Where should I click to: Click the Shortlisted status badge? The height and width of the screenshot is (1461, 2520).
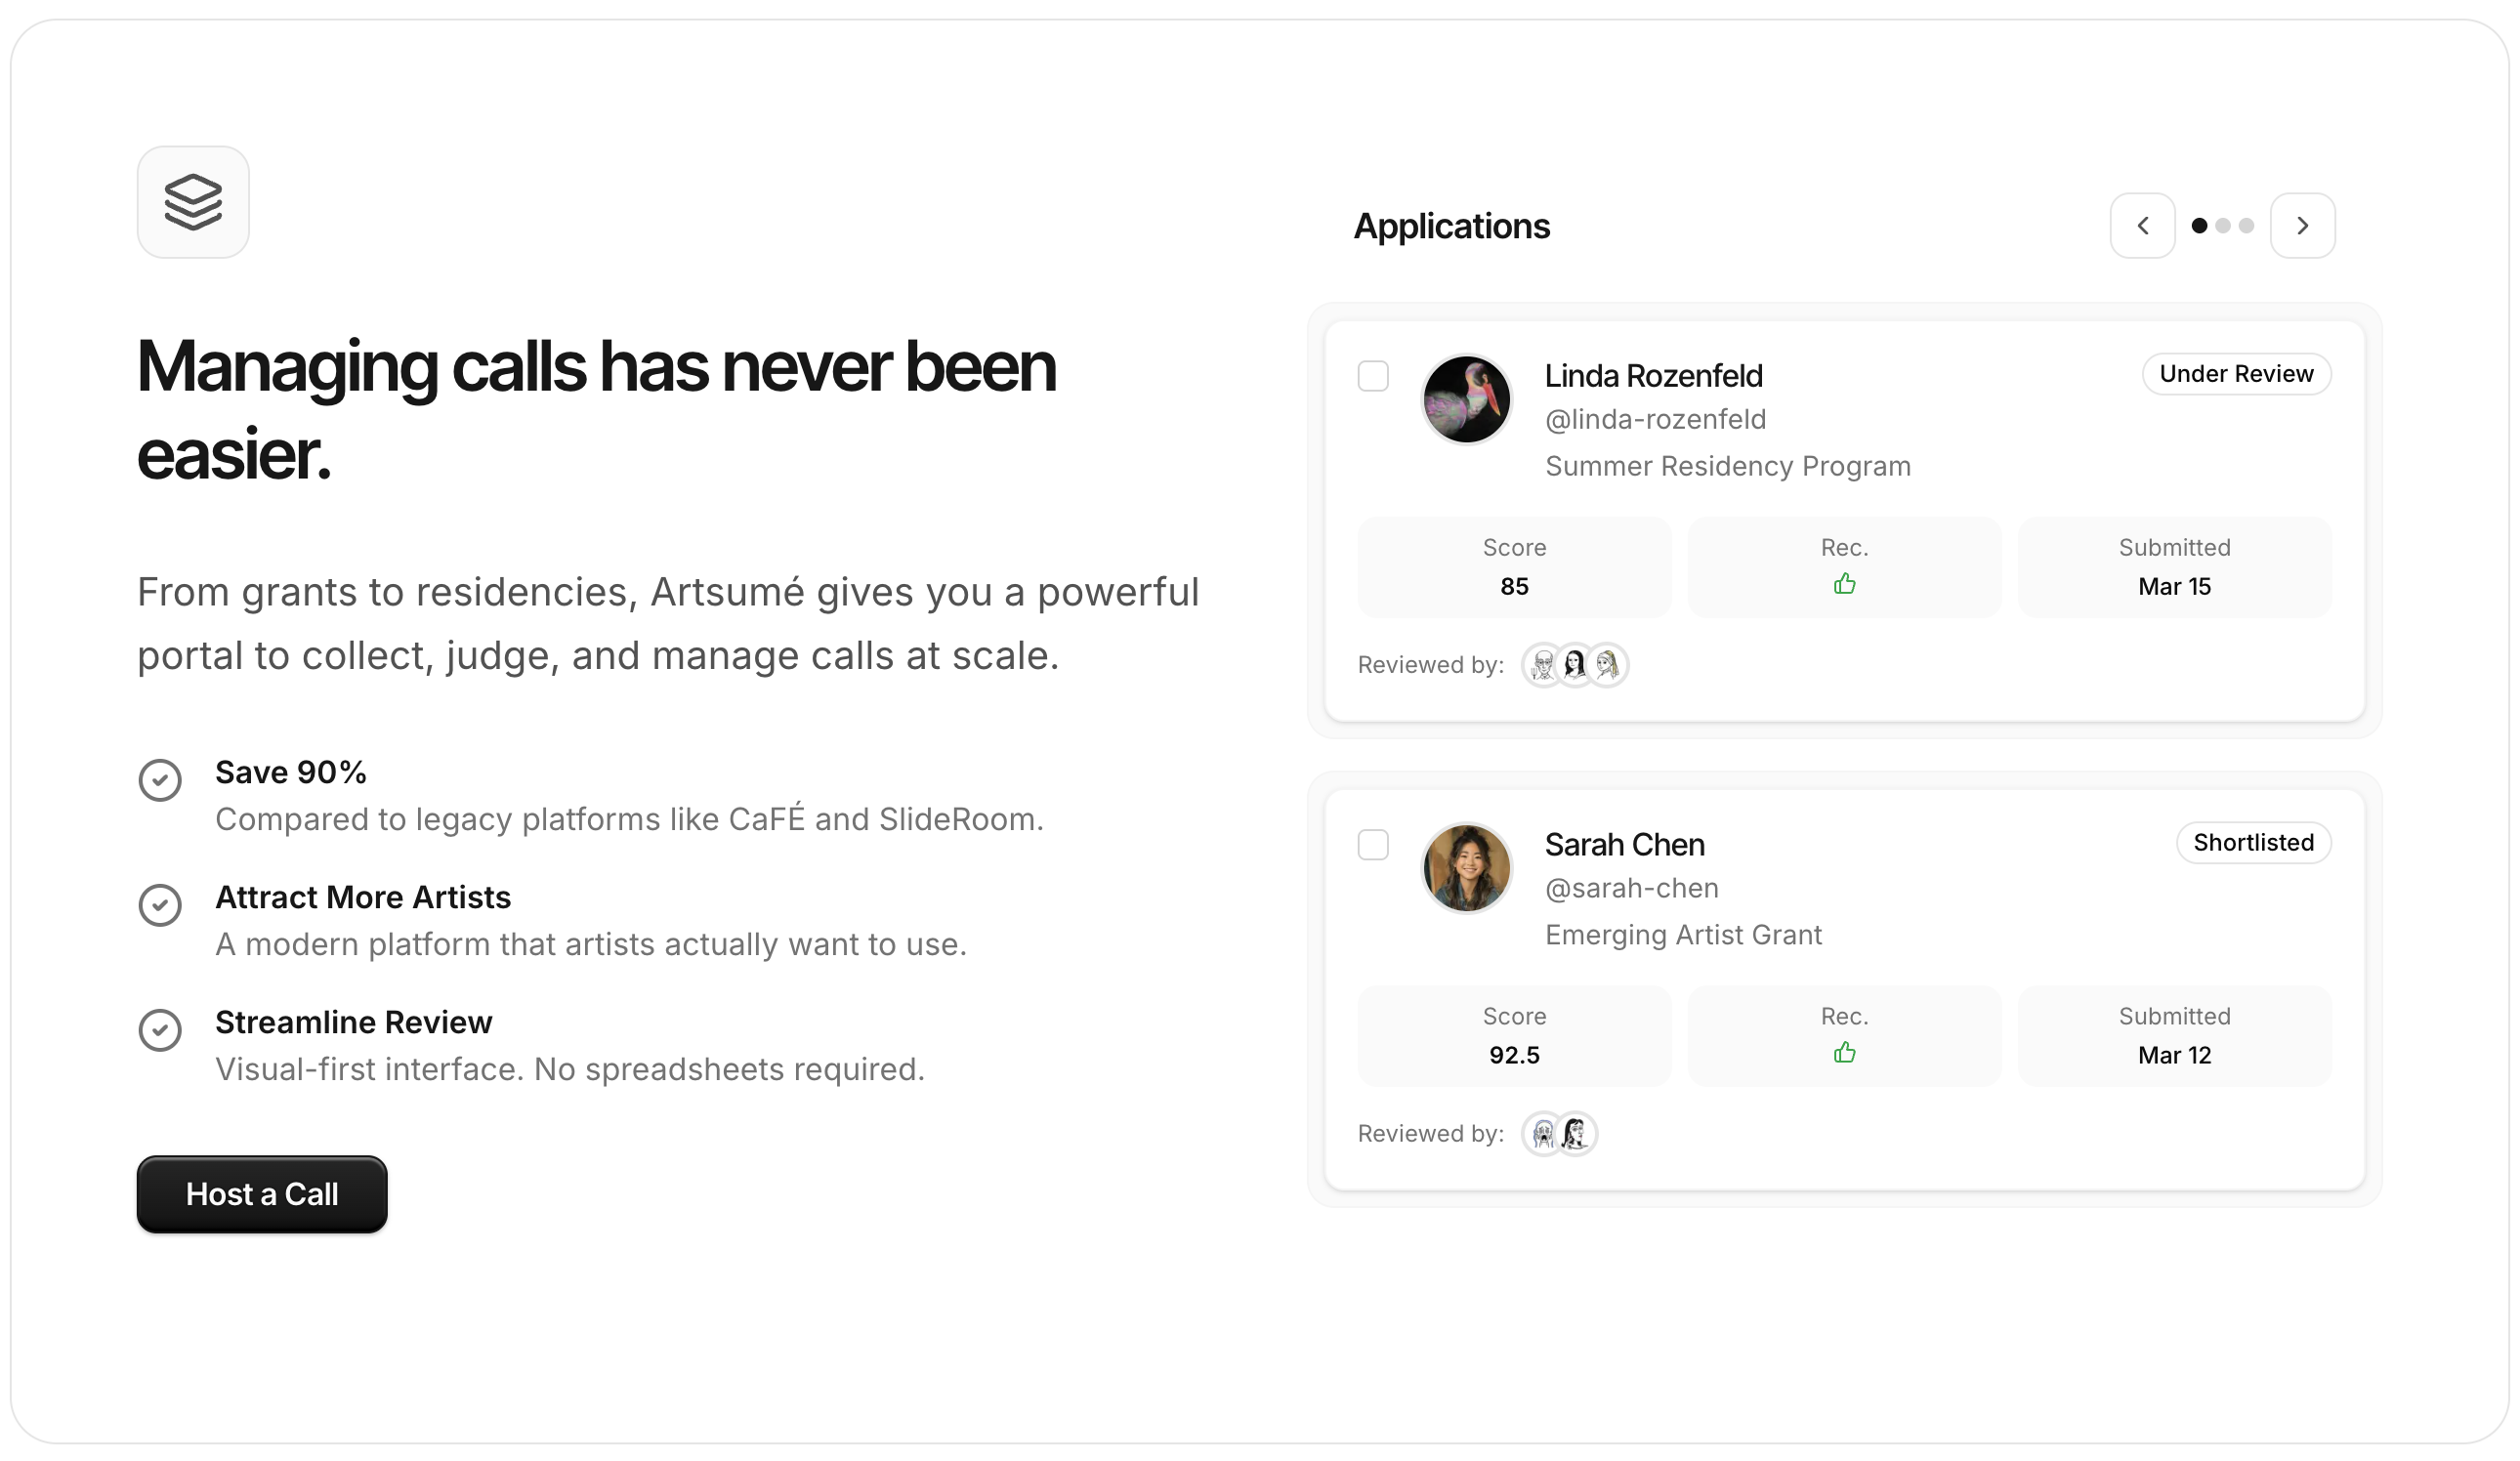tap(2253, 843)
